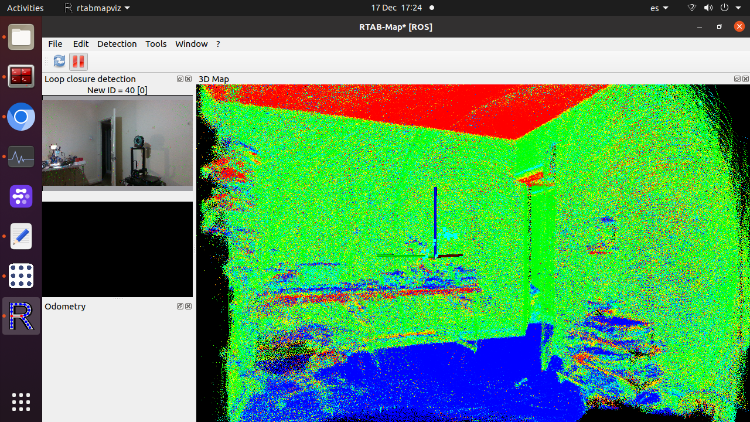750x422 pixels.
Task: Float the Odometry panel
Action: (179, 306)
